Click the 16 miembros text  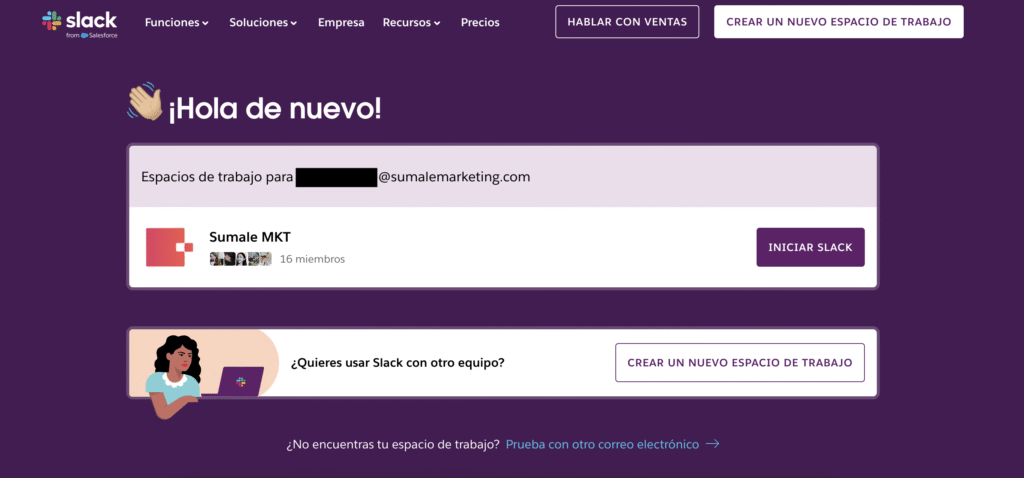point(312,259)
